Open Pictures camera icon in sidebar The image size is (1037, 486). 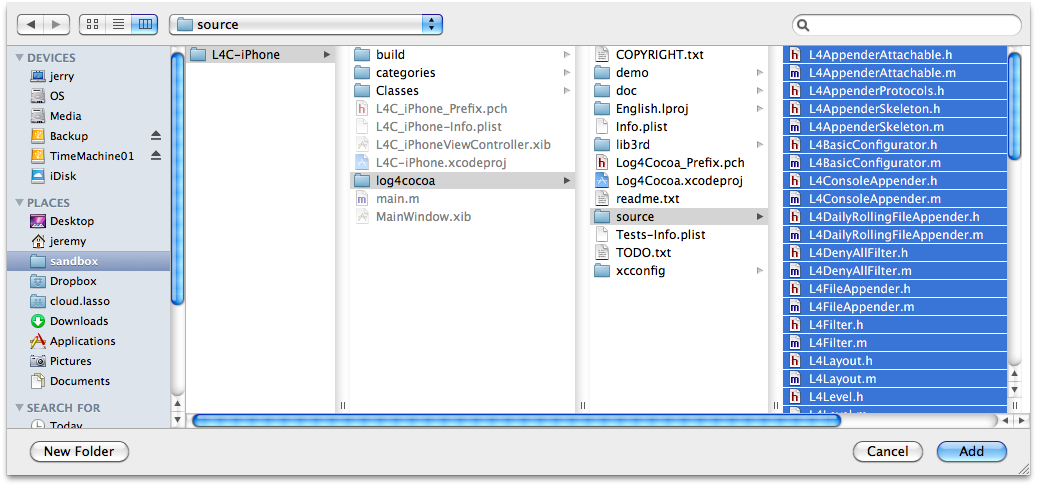click(38, 361)
